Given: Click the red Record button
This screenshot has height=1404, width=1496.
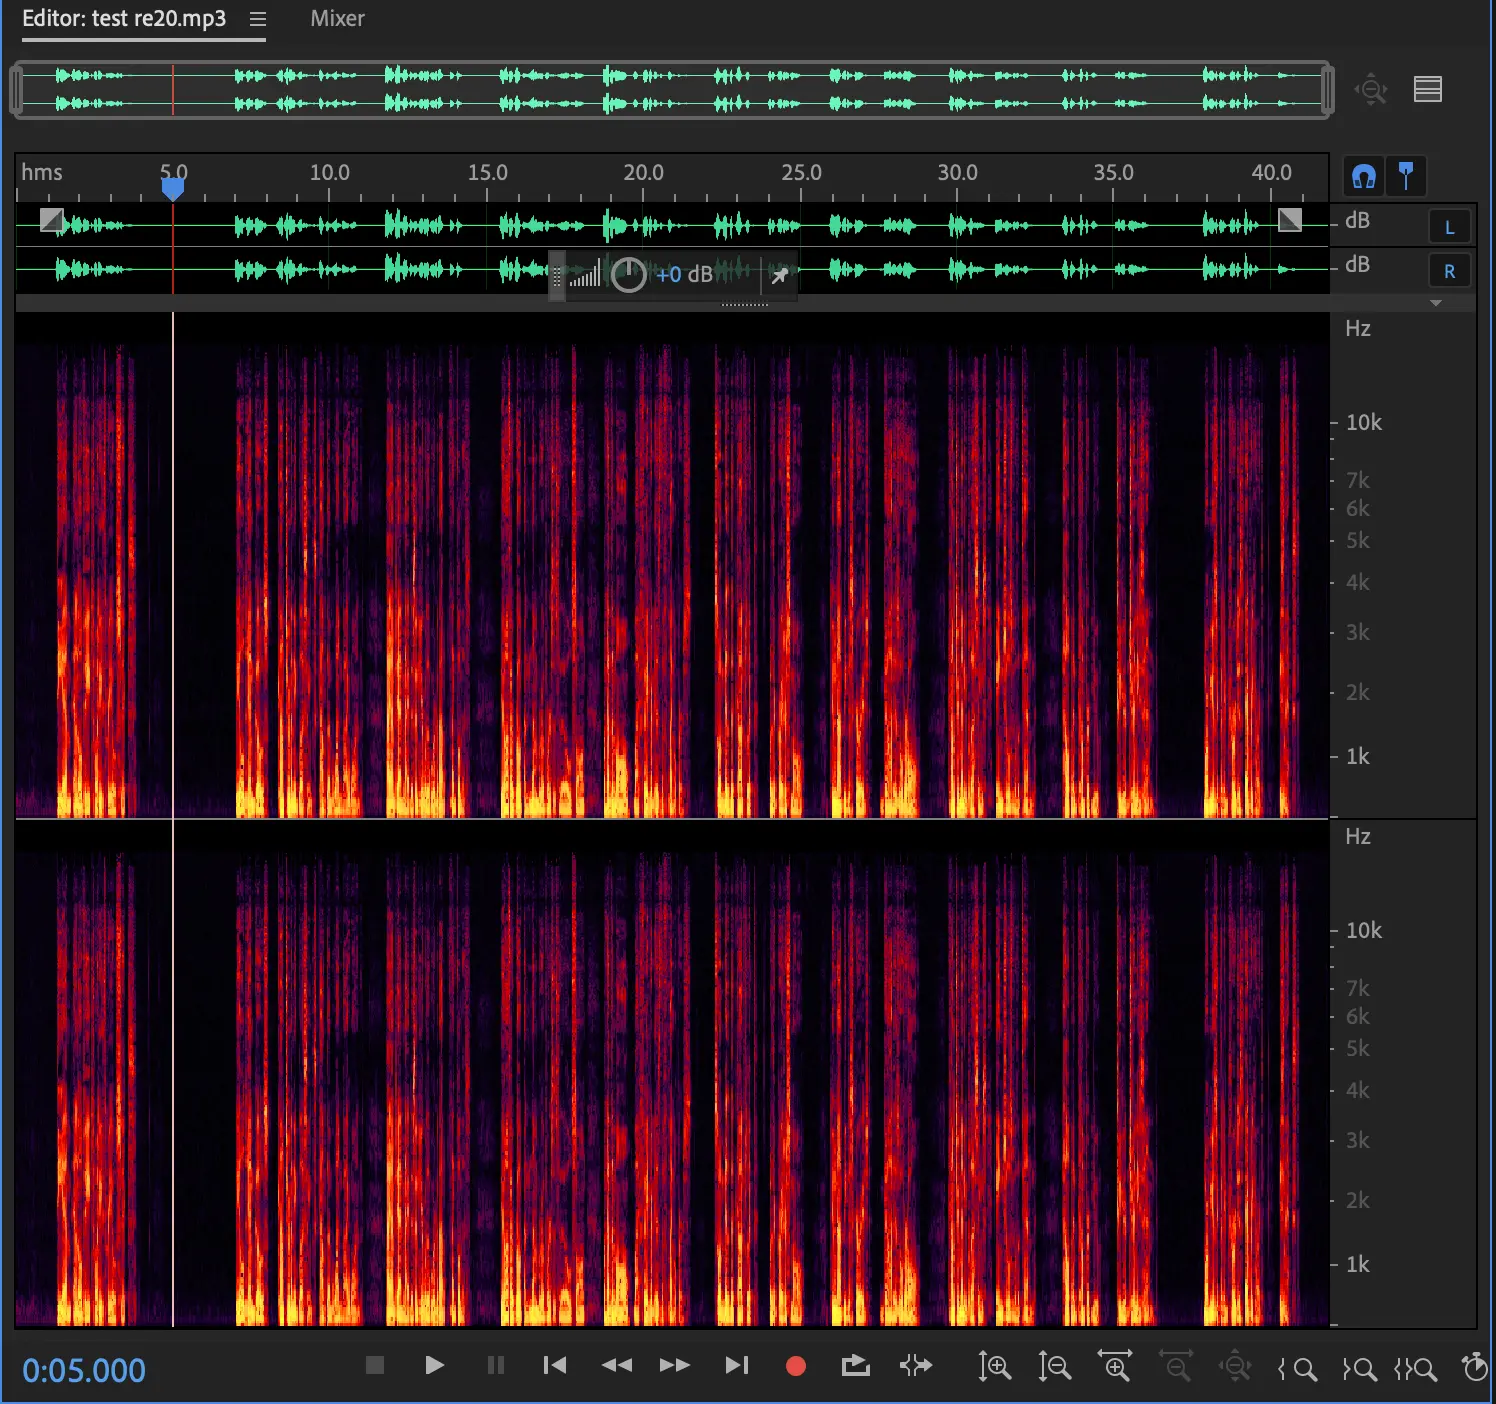Looking at the screenshot, I should [796, 1366].
